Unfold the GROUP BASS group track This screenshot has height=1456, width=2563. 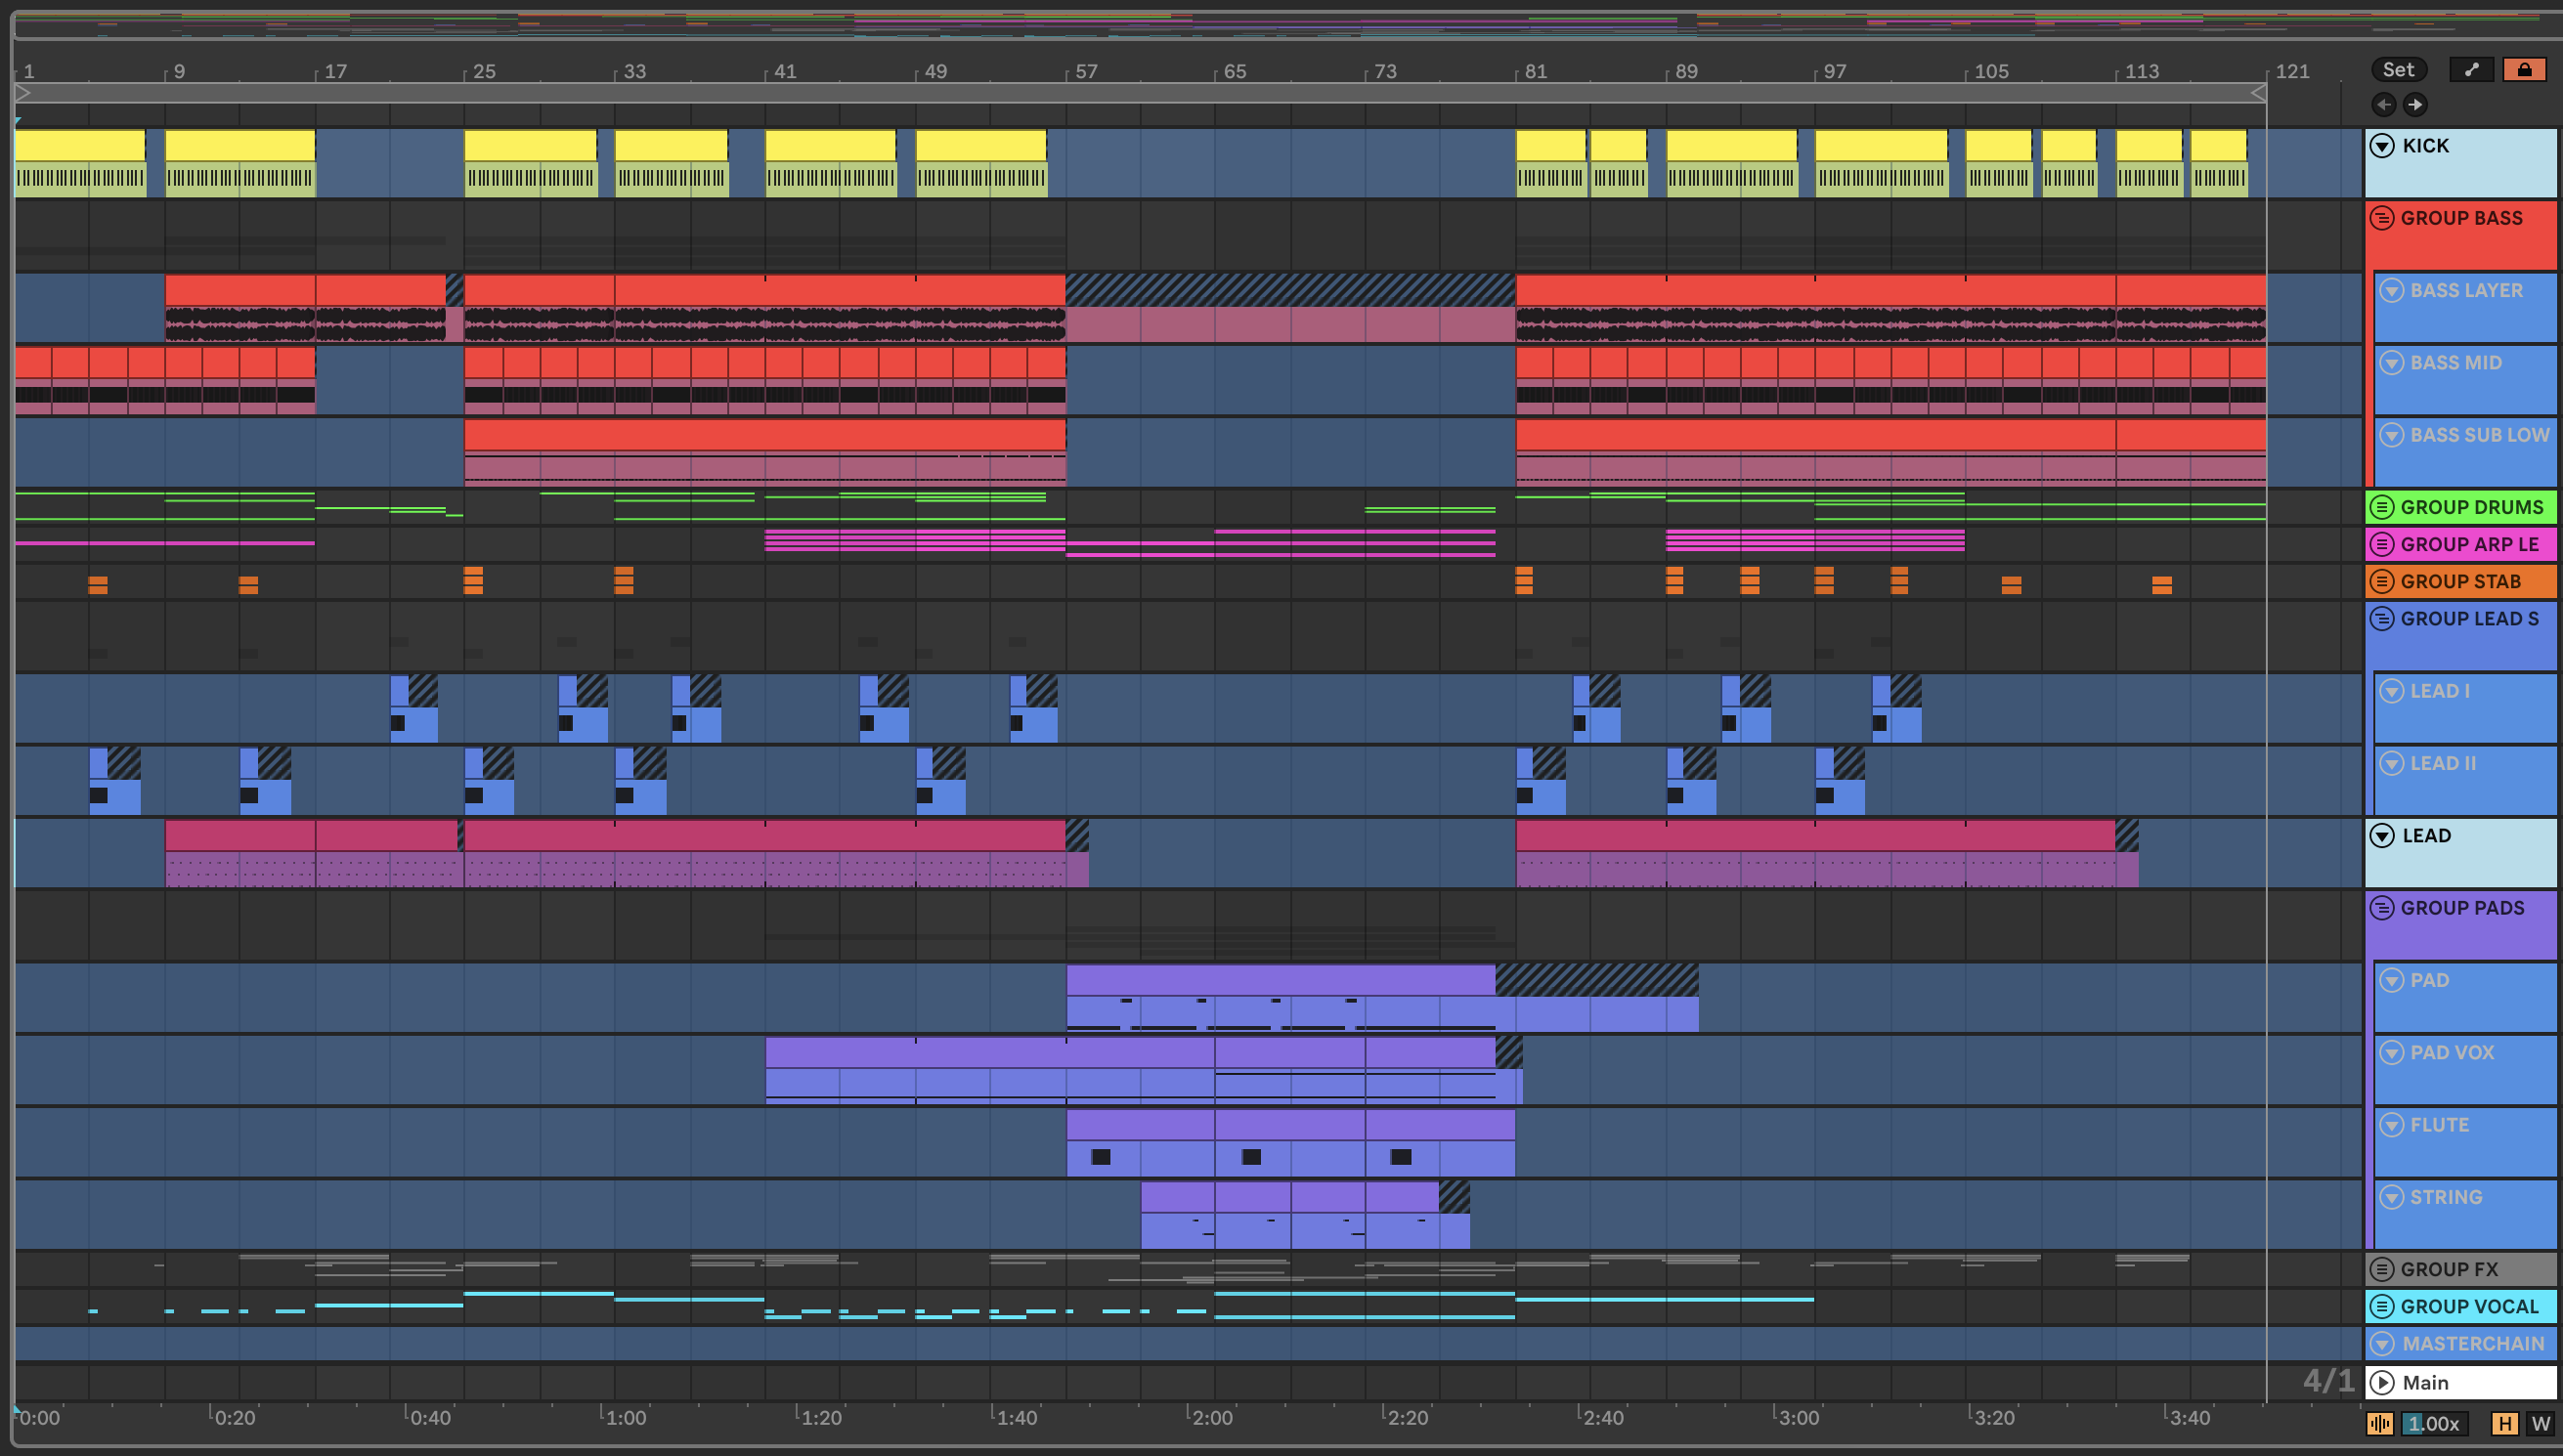[2383, 218]
